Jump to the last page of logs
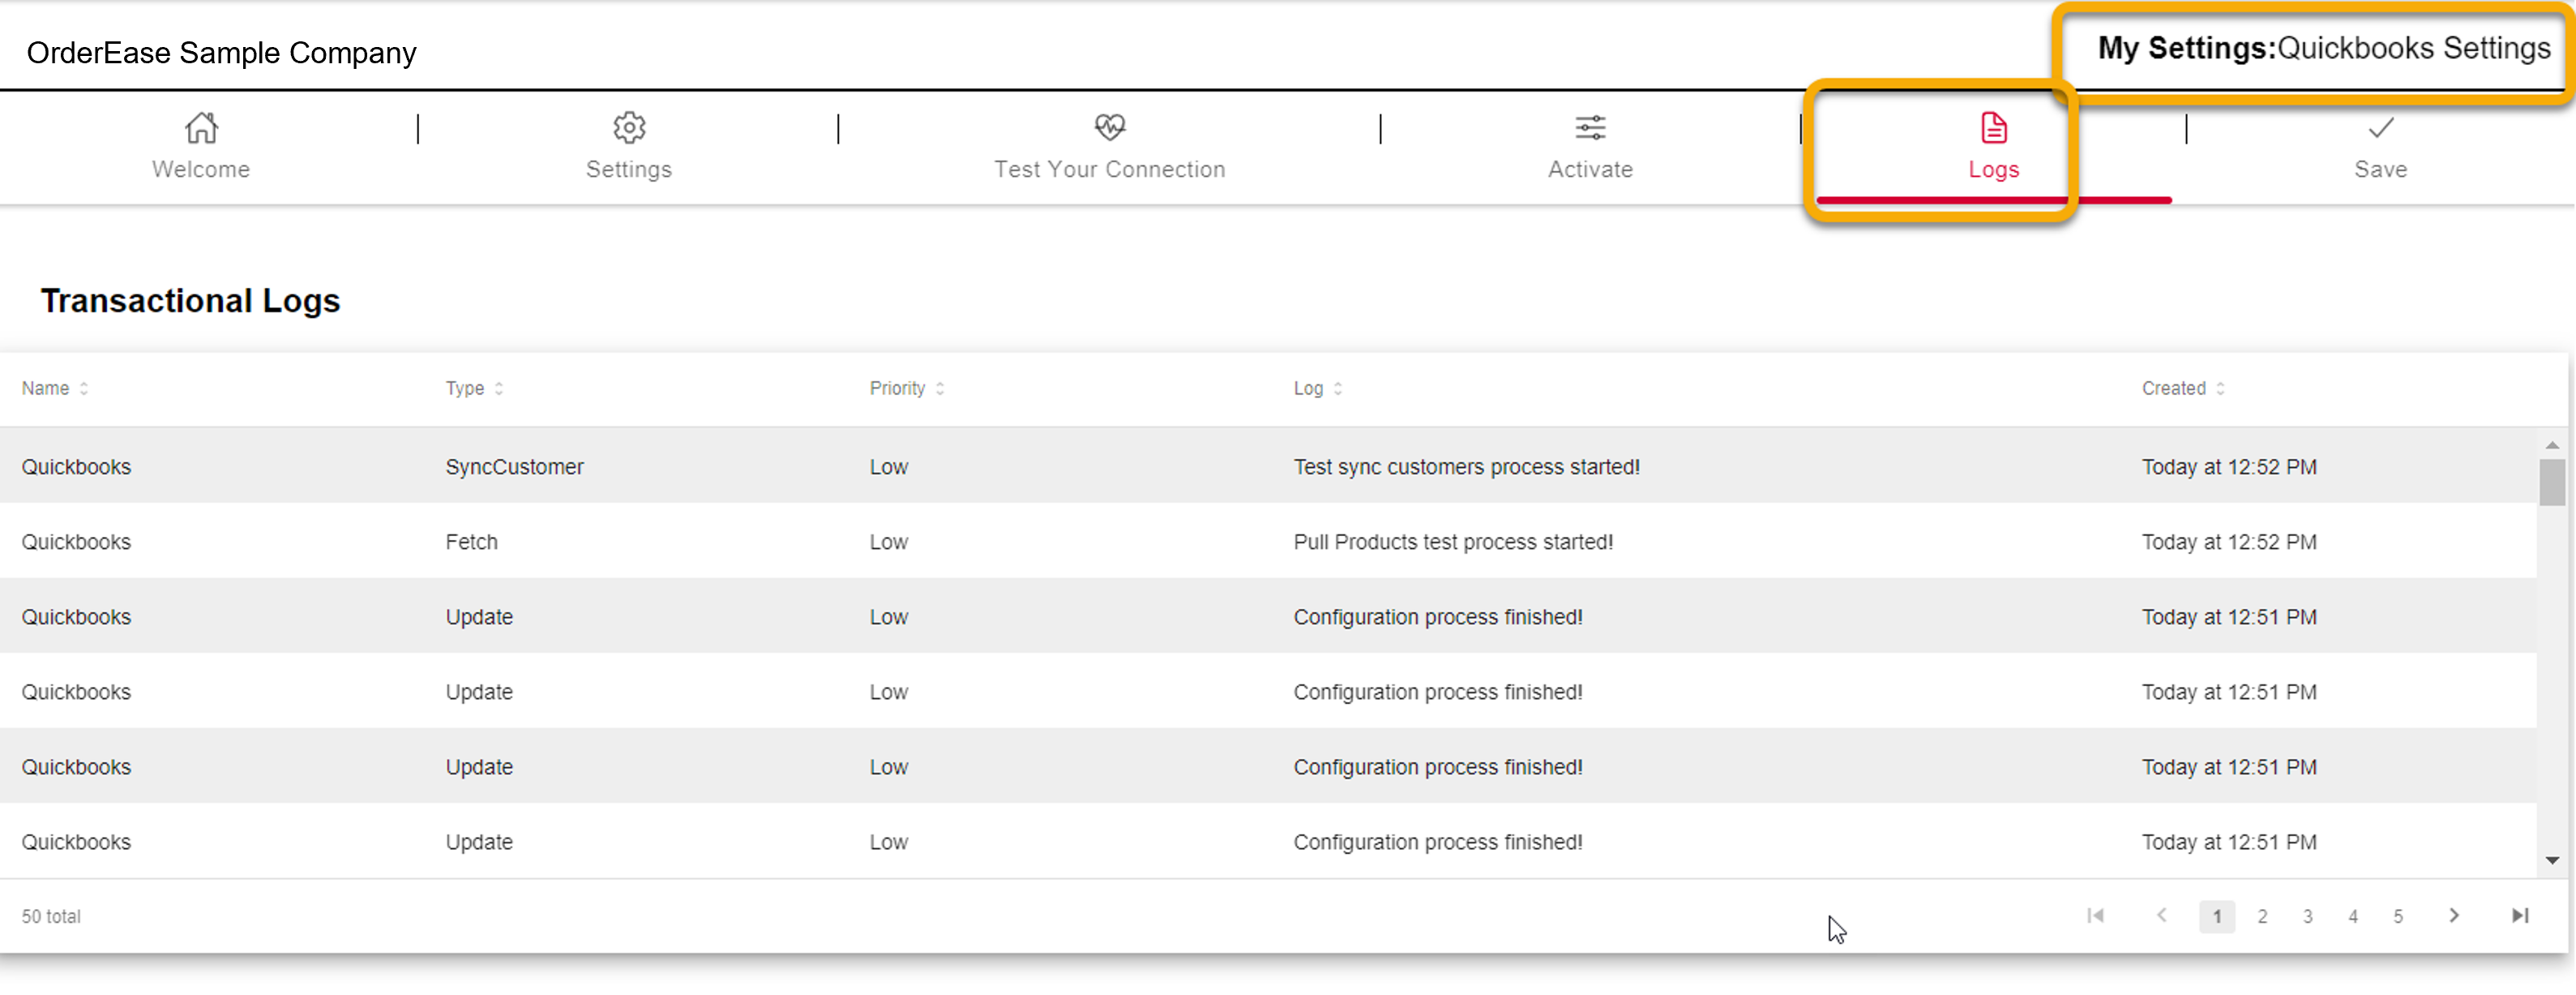2576x995 pixels. [x=2519, y=916]
